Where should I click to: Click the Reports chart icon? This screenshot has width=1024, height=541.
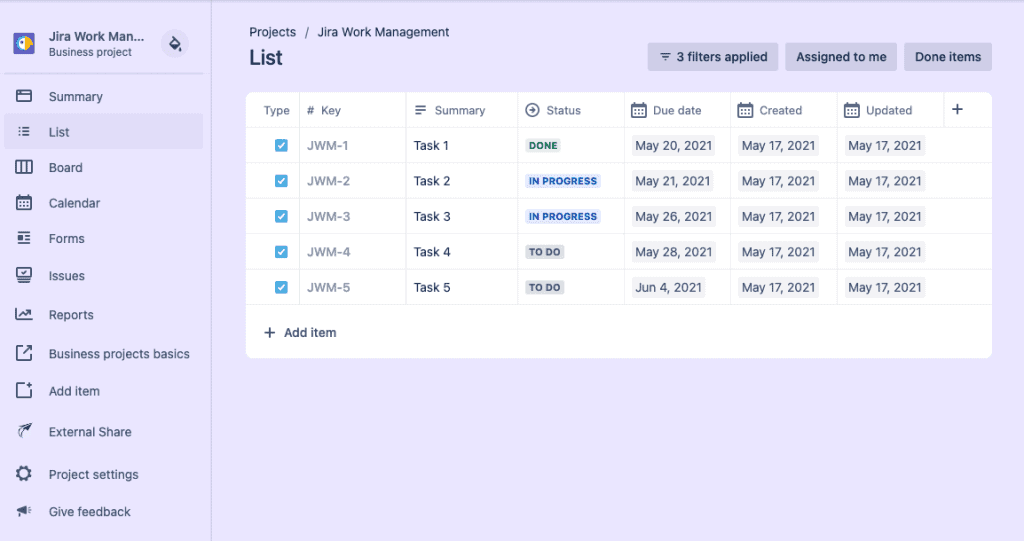pyautogui.click(x=24, y=315)
